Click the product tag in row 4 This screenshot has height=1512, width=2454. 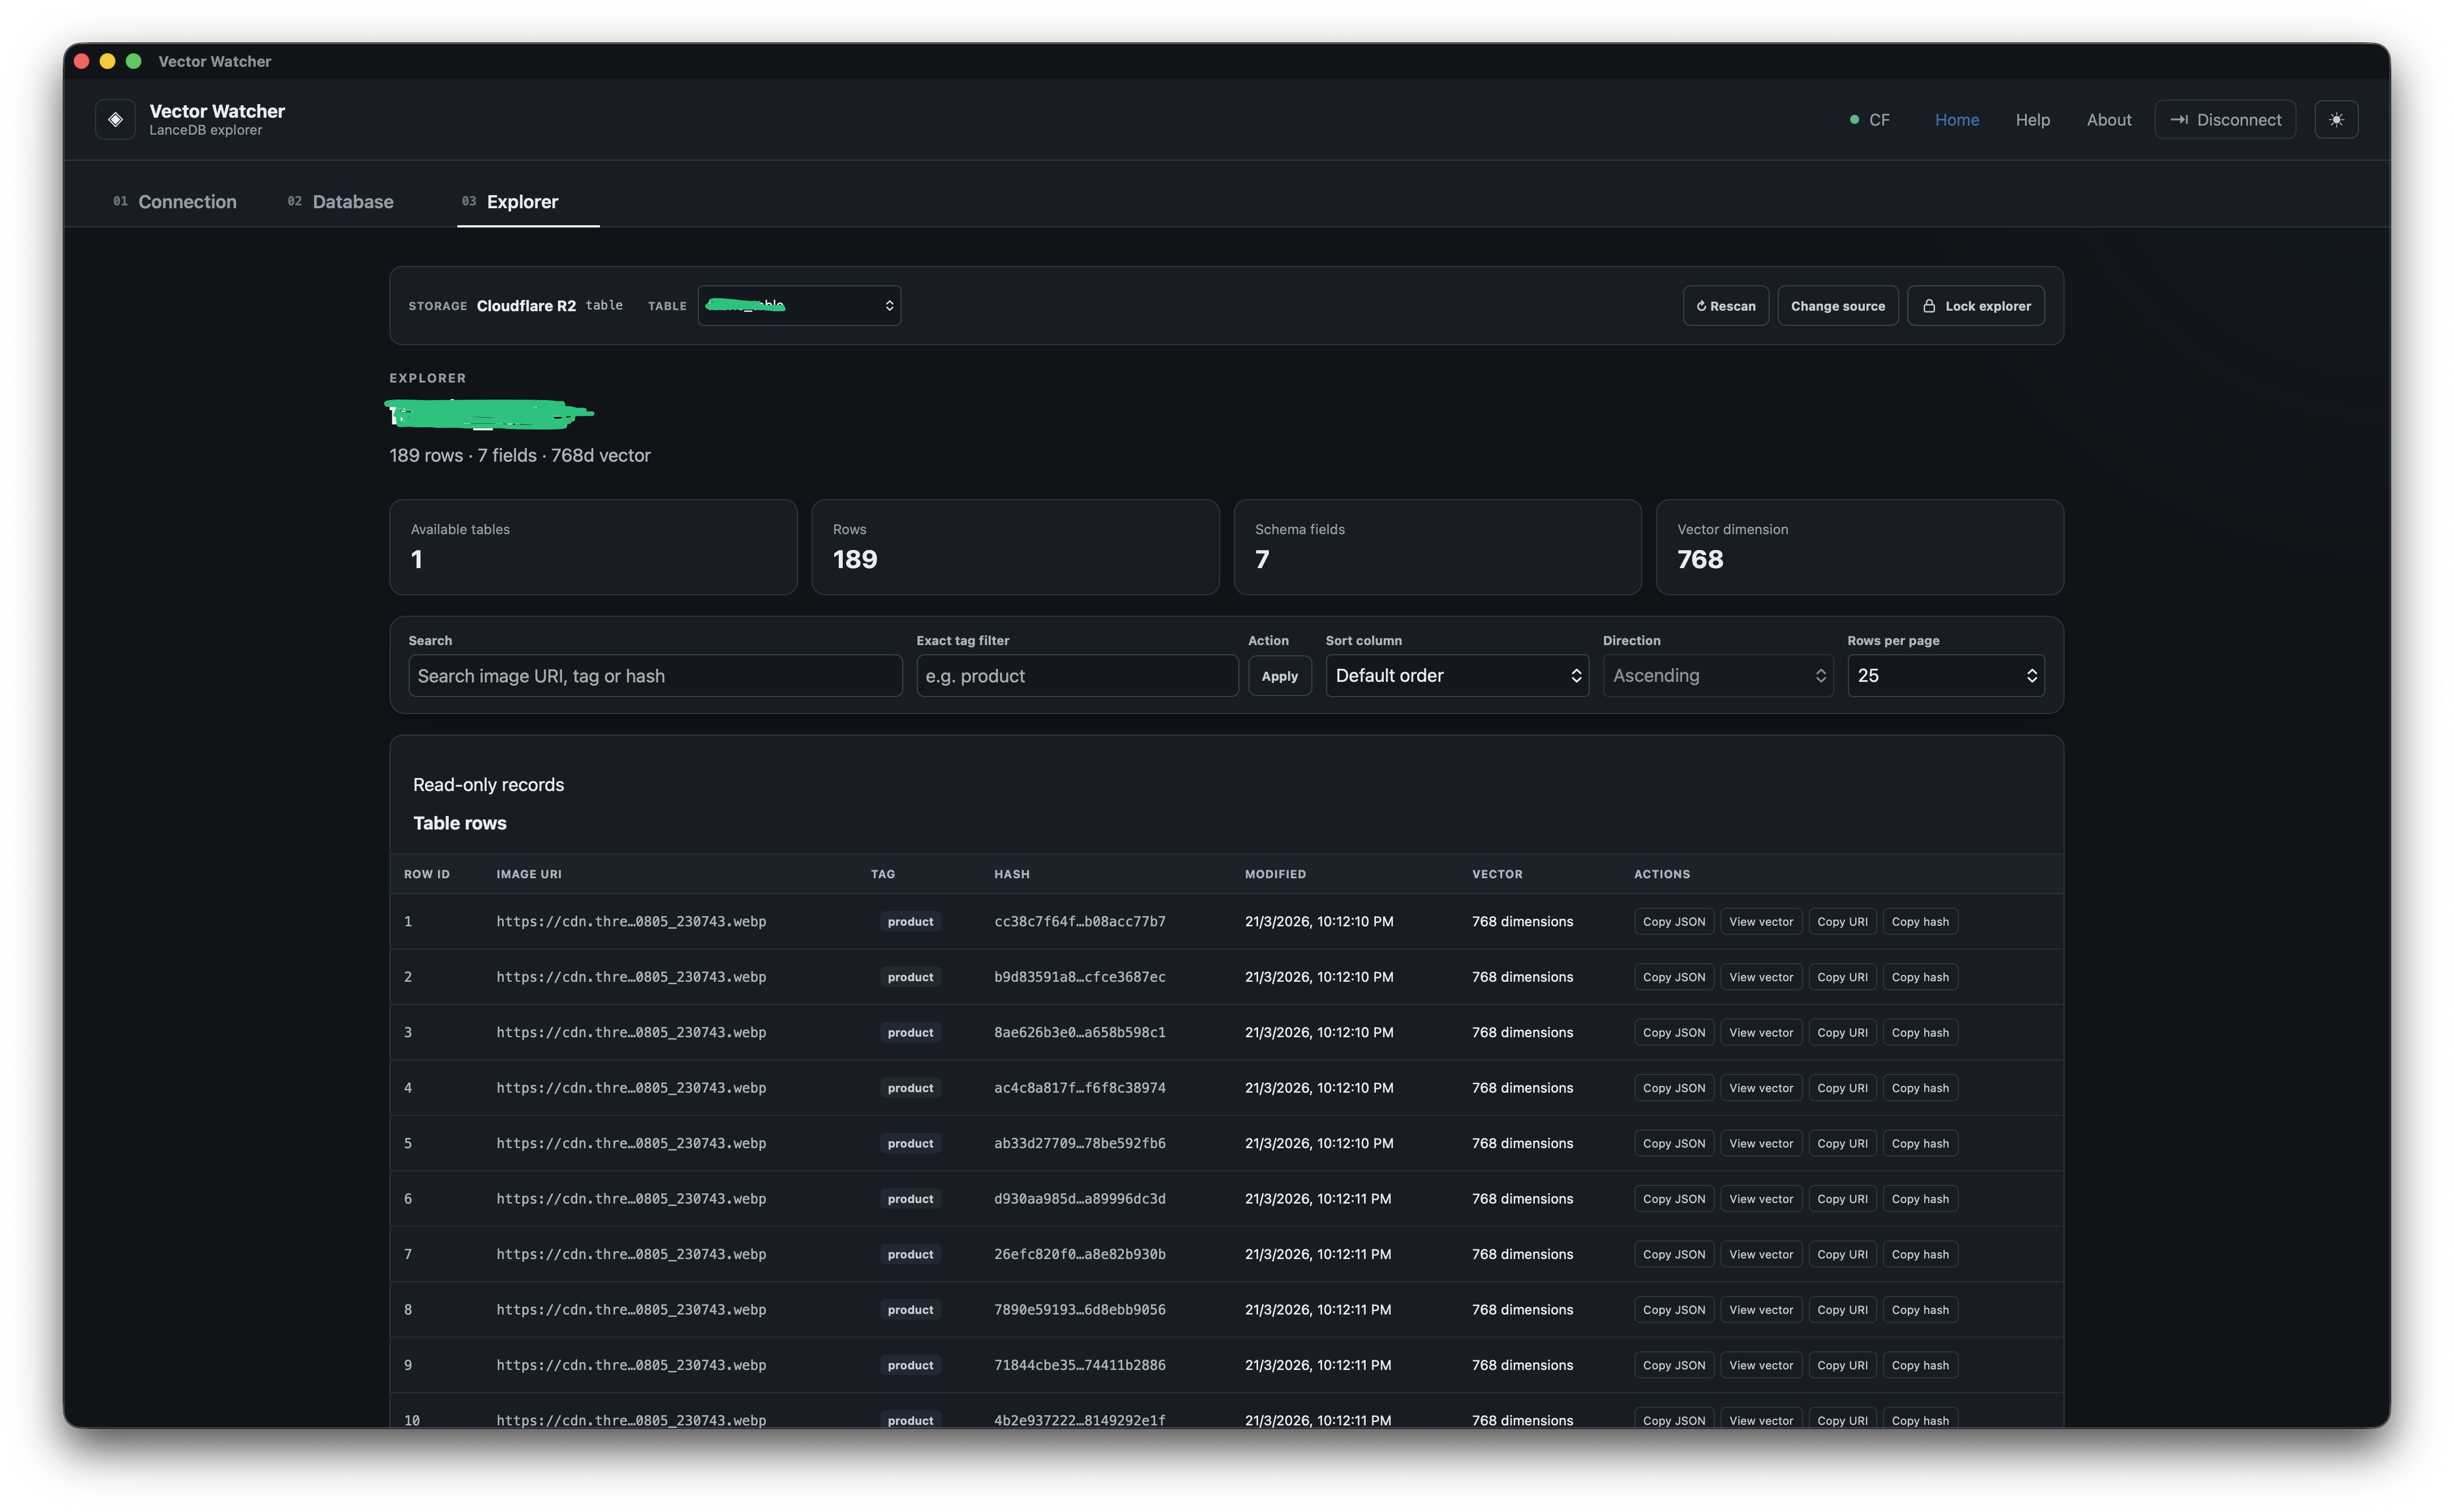[910, 1088]
